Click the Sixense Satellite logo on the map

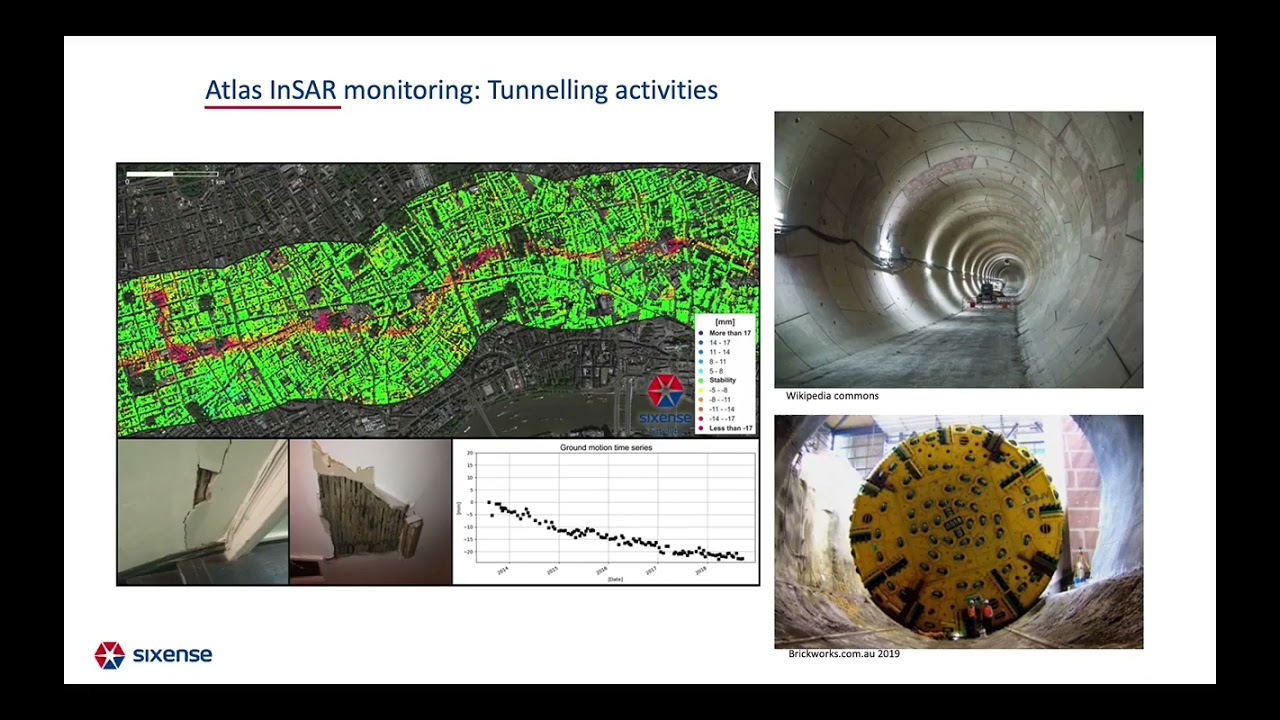[665, 404]
